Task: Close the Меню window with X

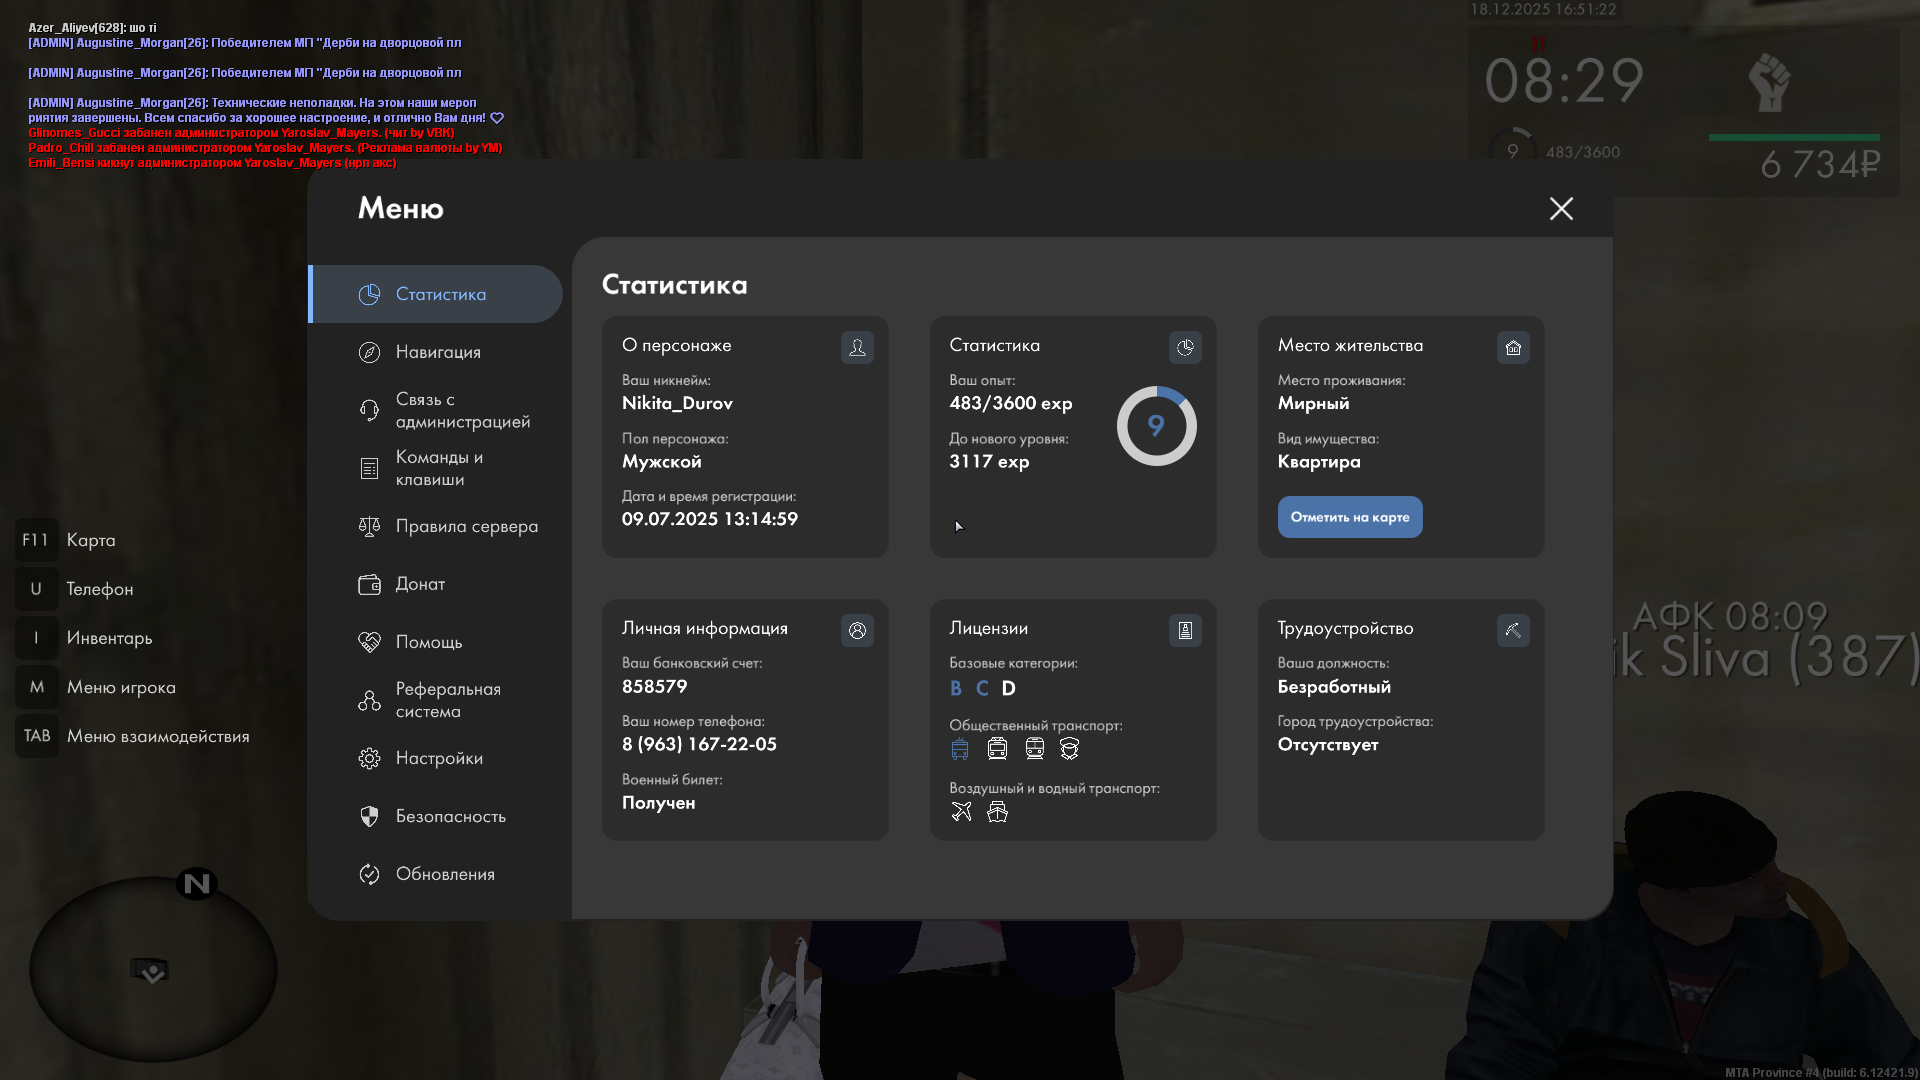Action: (x=1561, y=208)
